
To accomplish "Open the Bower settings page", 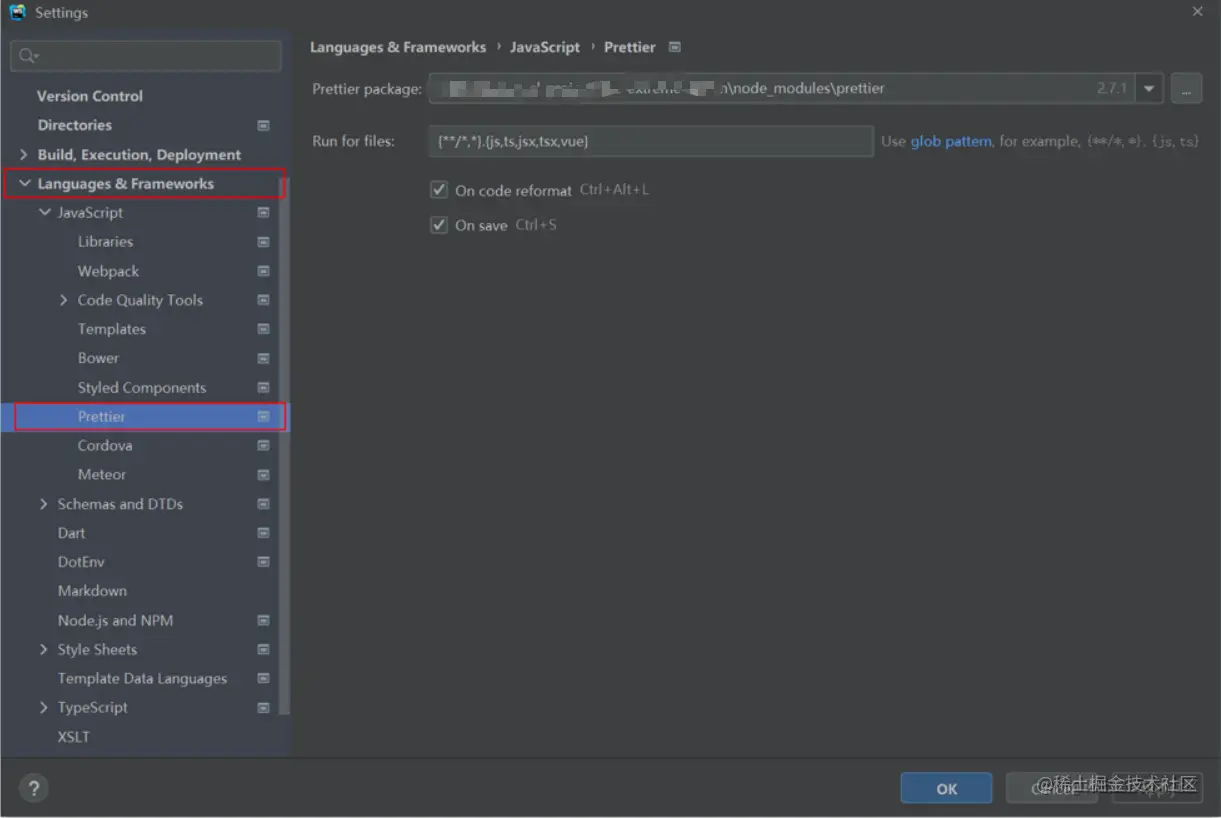I will tap(98, 358).
